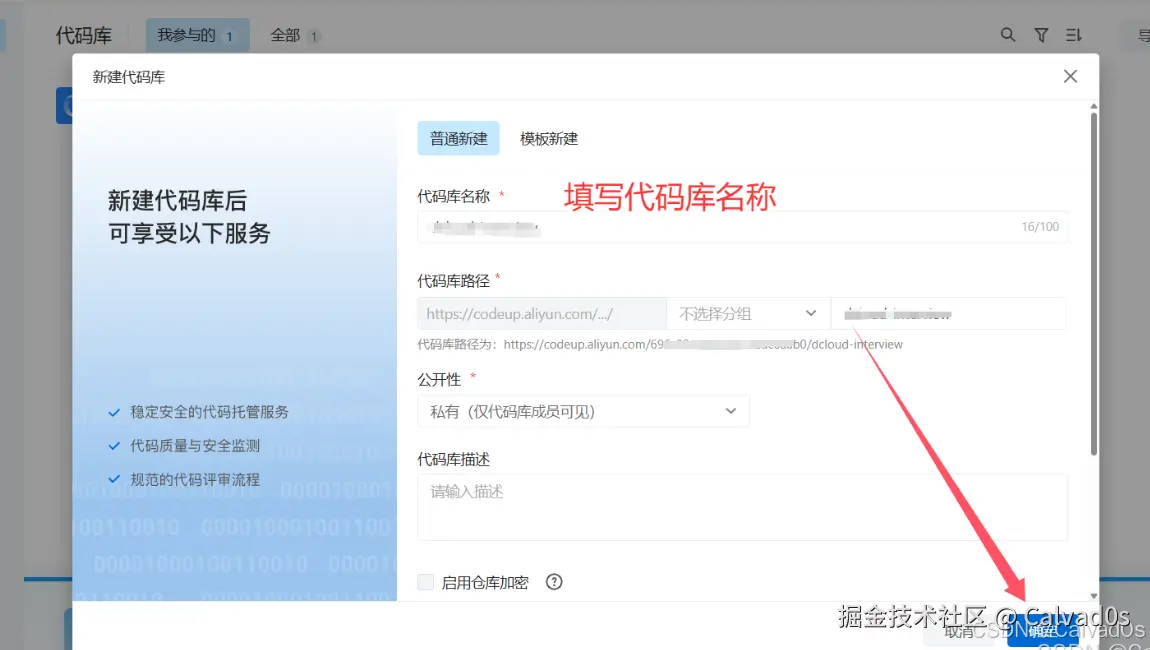The width and height of the screenshot is (1150, 650).
Task: Open the sort order icon
Action: pyautogui.click(x=1073, y=35)
